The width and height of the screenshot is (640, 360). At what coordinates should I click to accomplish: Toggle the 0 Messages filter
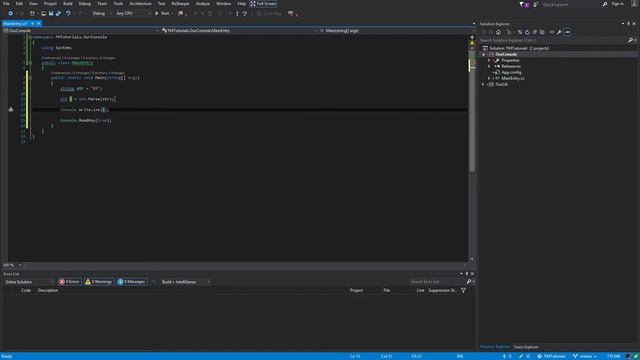(x=132, y=282)
